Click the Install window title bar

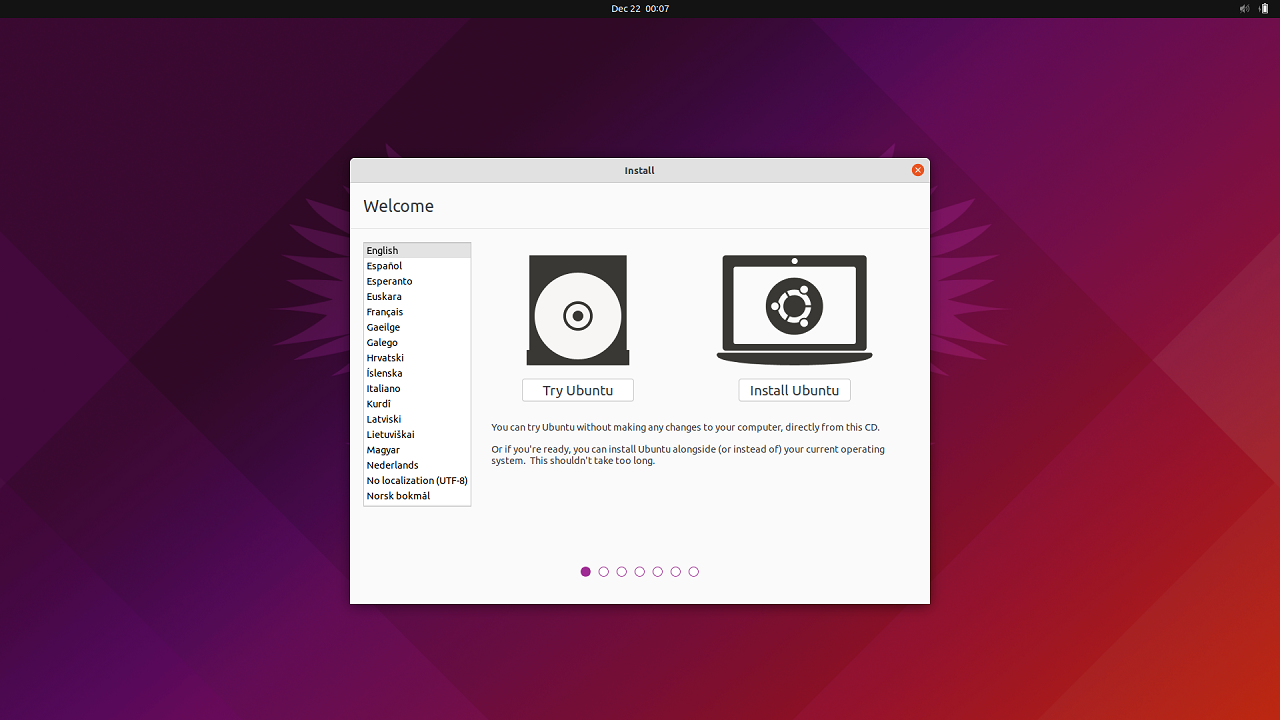tap(640, 170)
